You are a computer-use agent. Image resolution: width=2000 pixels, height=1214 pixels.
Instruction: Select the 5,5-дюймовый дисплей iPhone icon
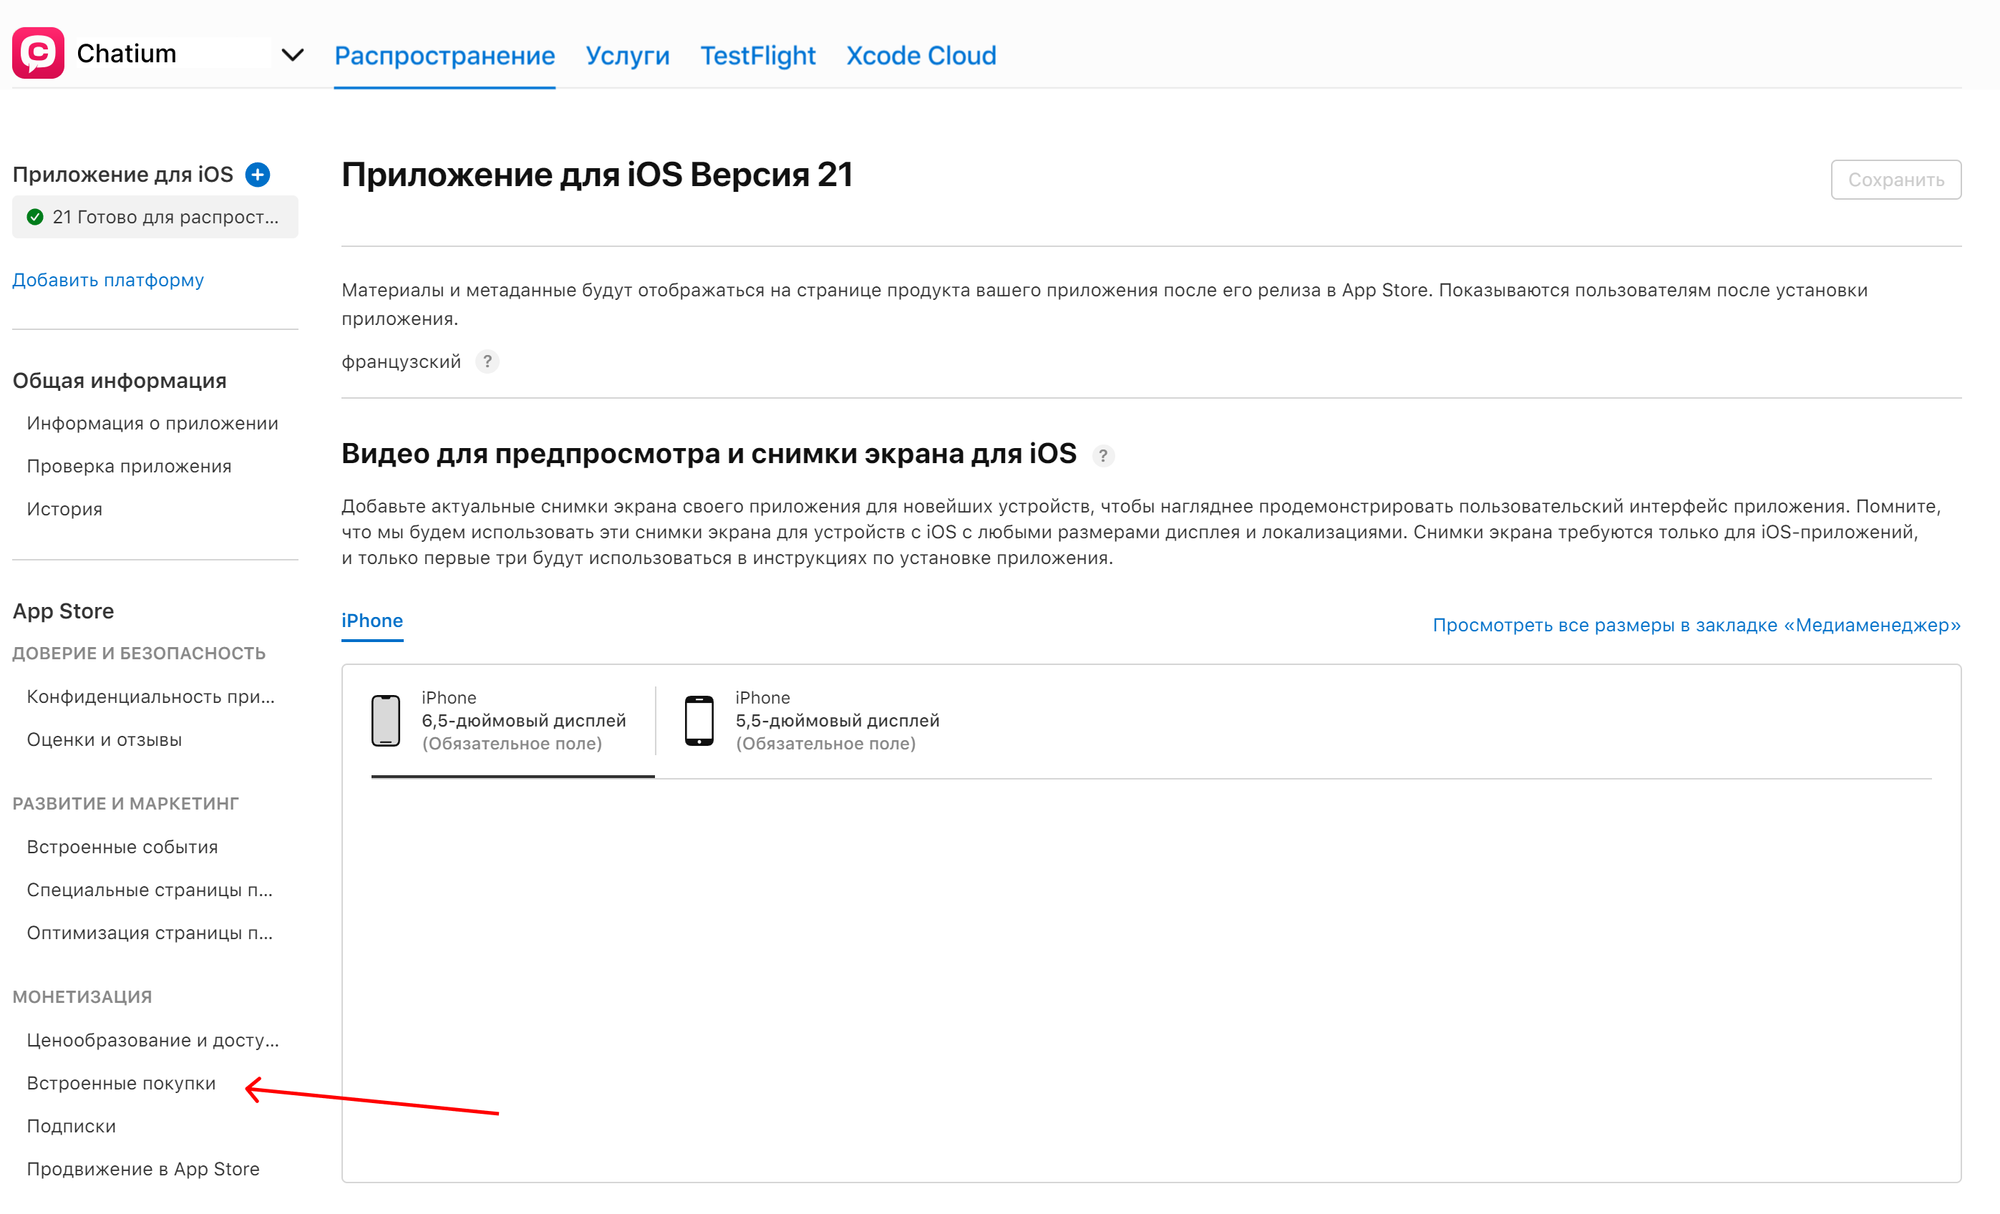pos(699,721)
